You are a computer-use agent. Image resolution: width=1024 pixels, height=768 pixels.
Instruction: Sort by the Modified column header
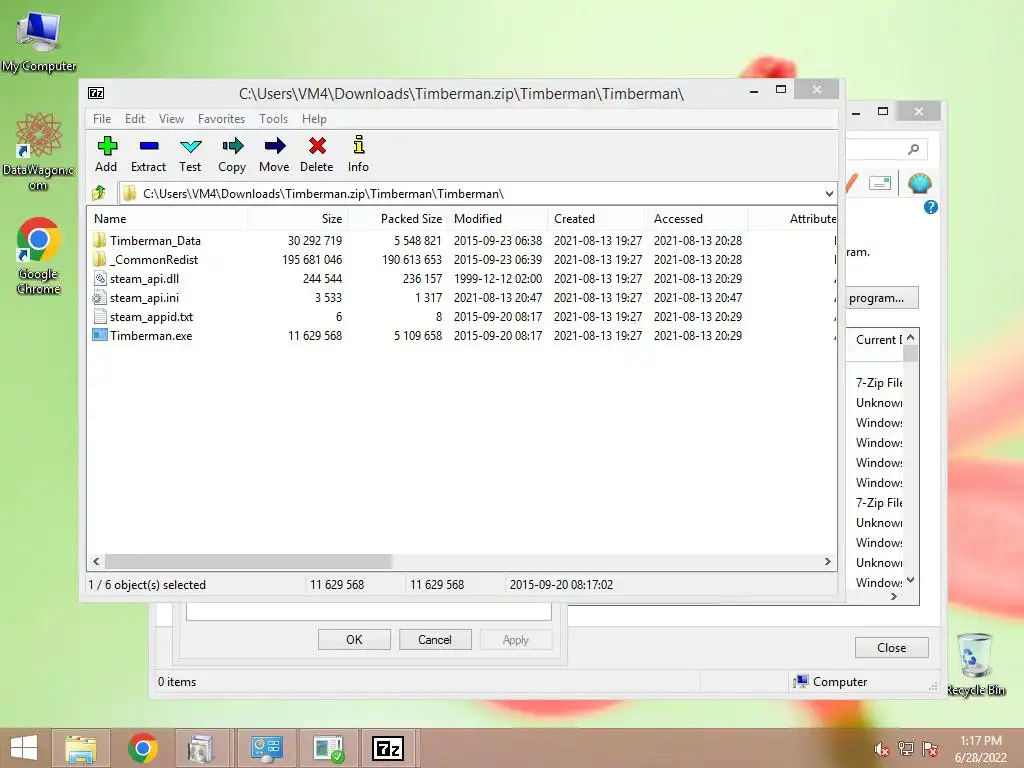498,219
